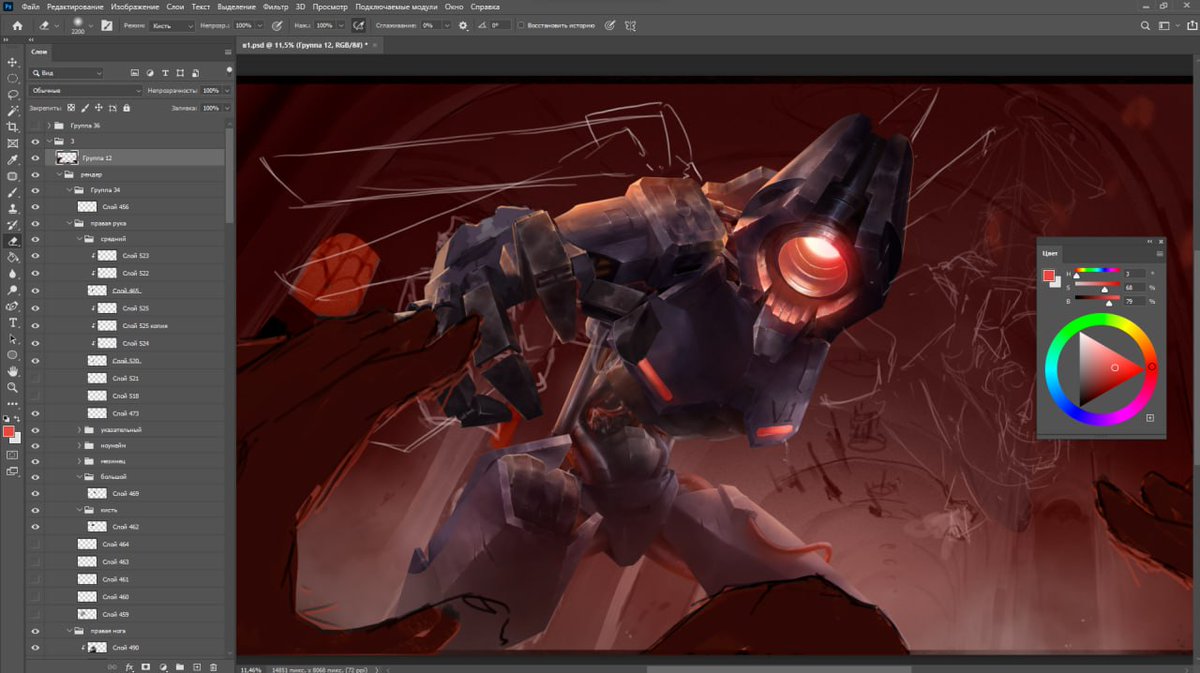Enable Восстановить историю checkbox
Image resolution: width=1200 pixels, height=673 pixels.
coord(521,25)
